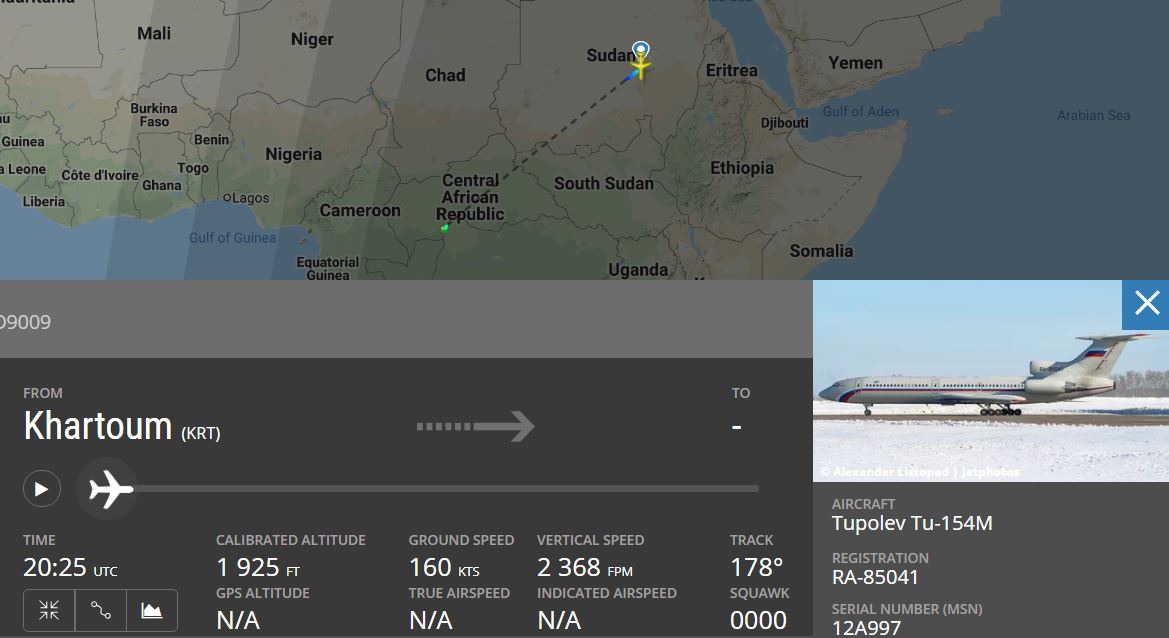Open the altitude graph chart icon
This screenshot has height=638, width=1169.
[152, 610]
